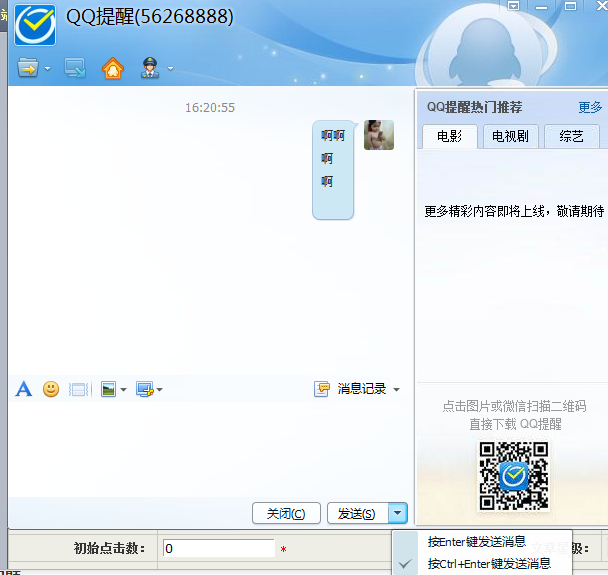The width and height of the screenshot is (608, 575).
Task: Open the 消息记录 message history
Action: point(361,389)
